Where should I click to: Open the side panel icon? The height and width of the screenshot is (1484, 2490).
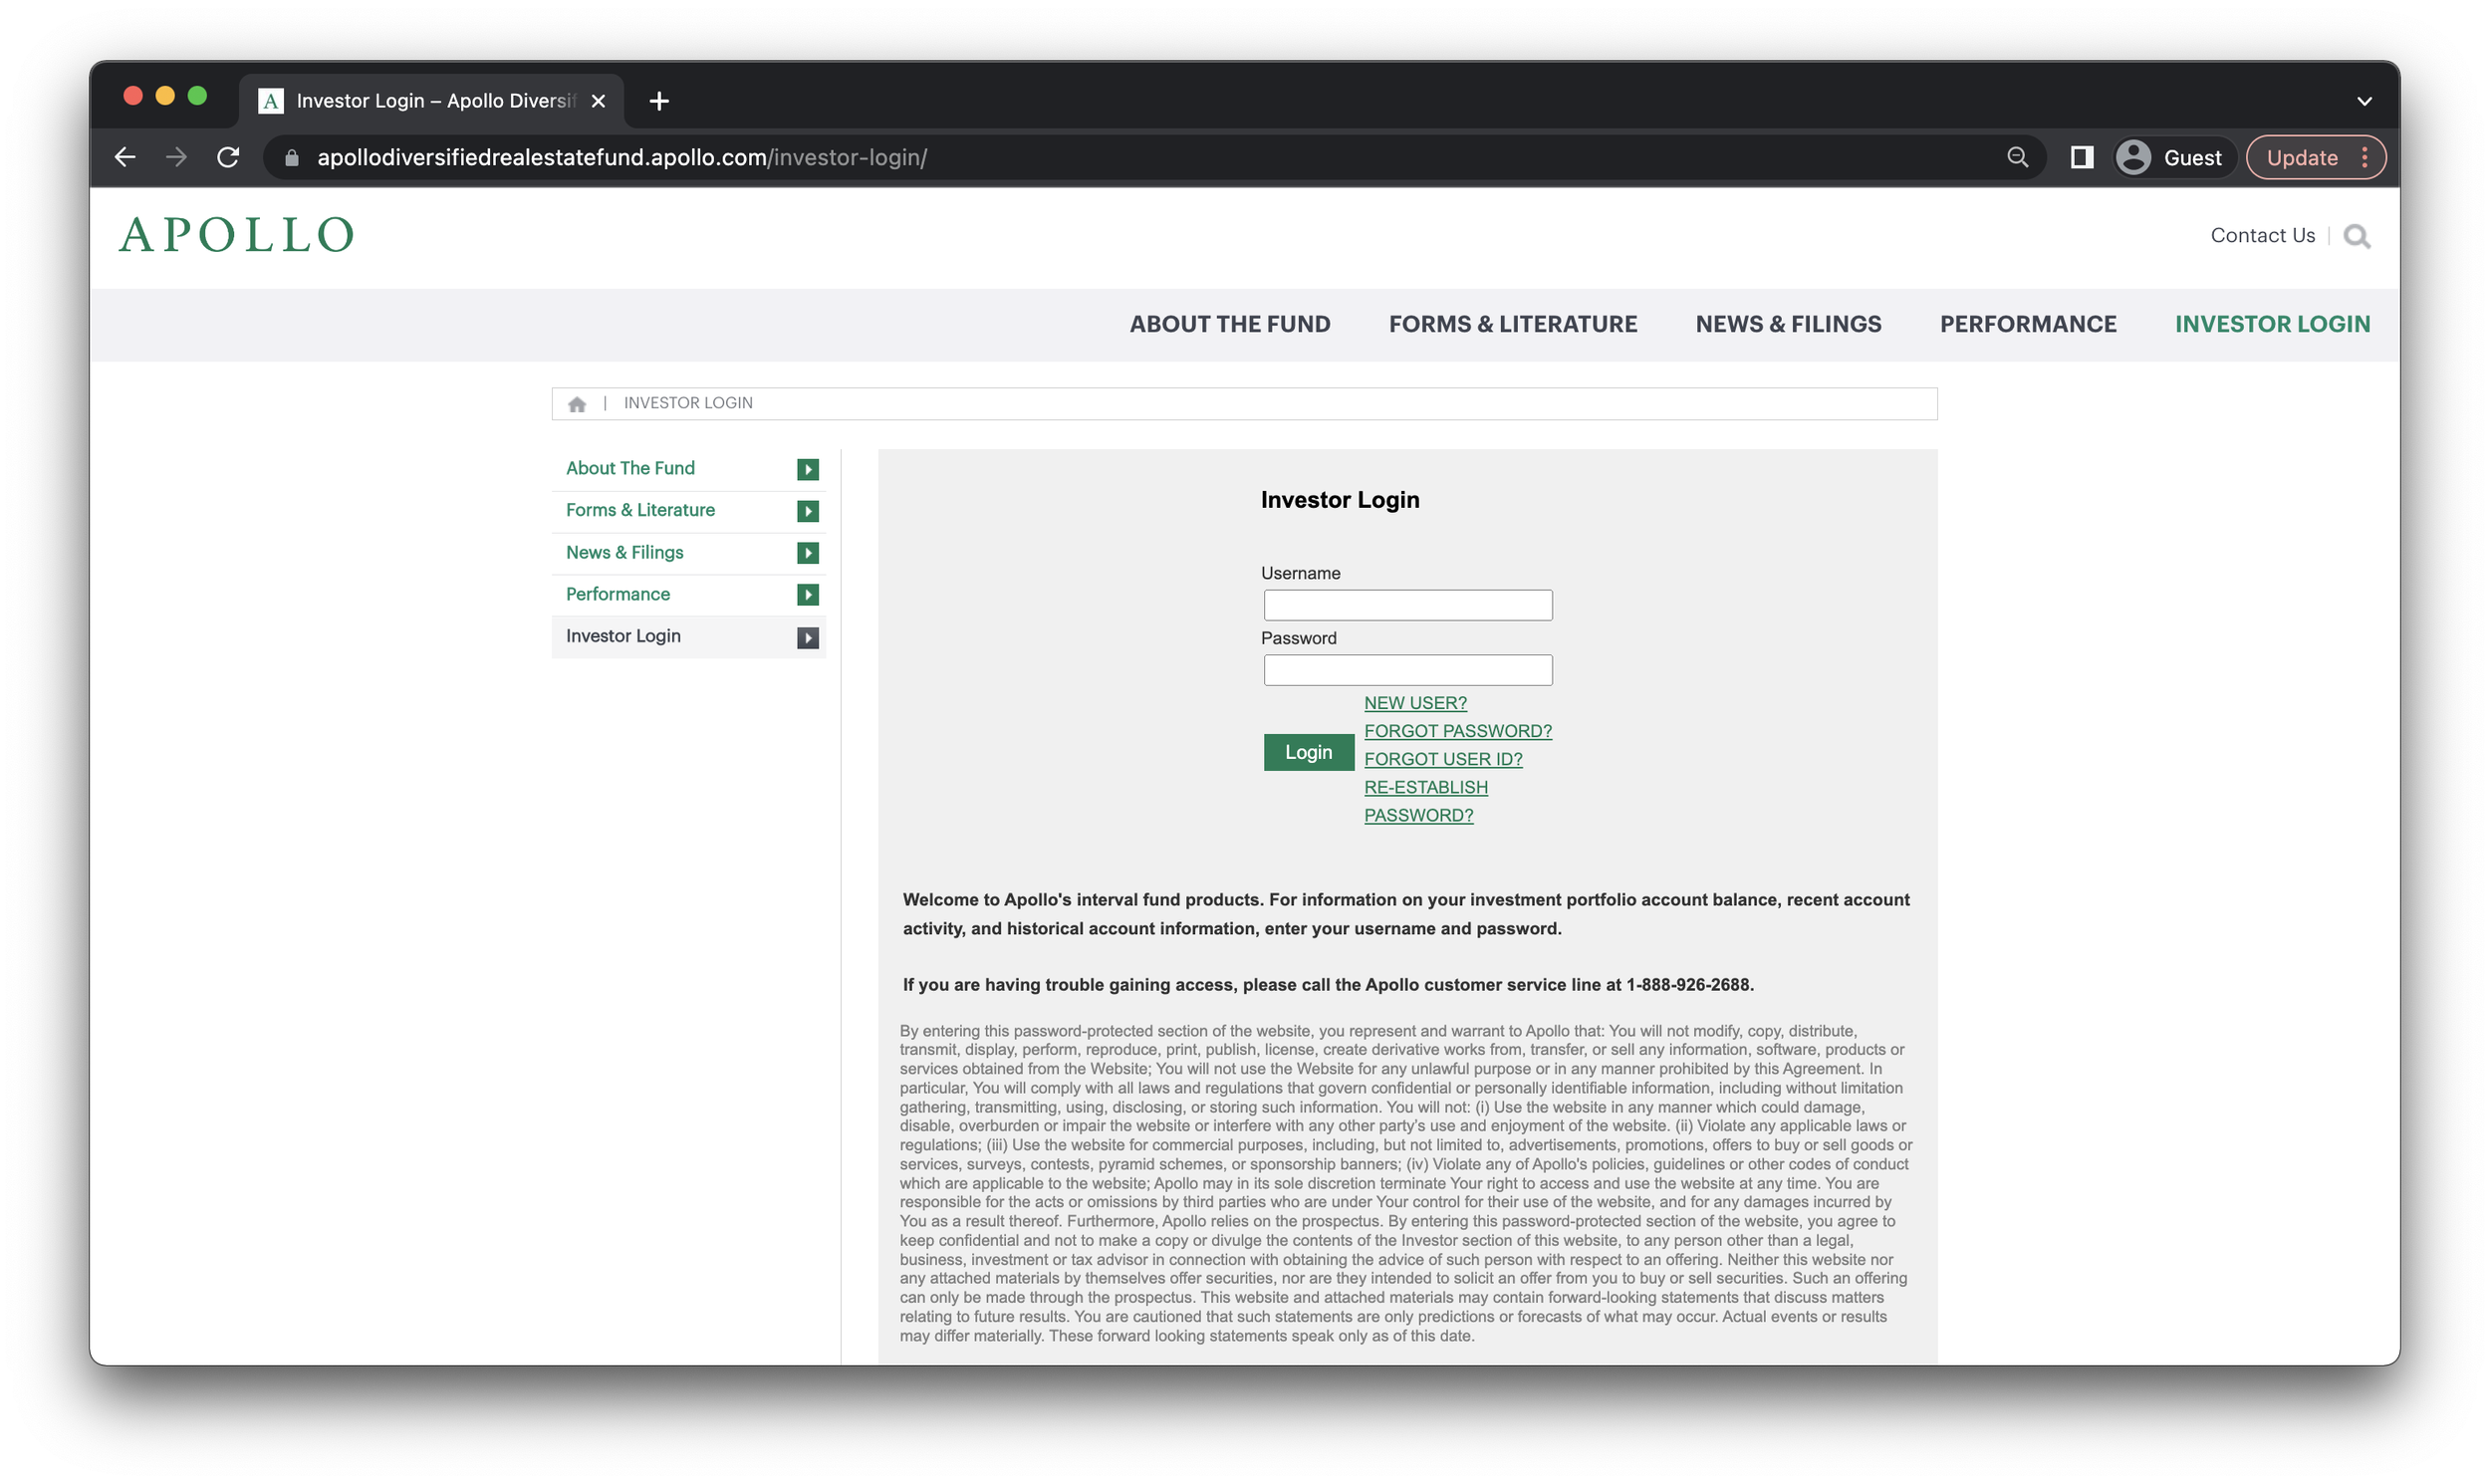coord(2082,157)
